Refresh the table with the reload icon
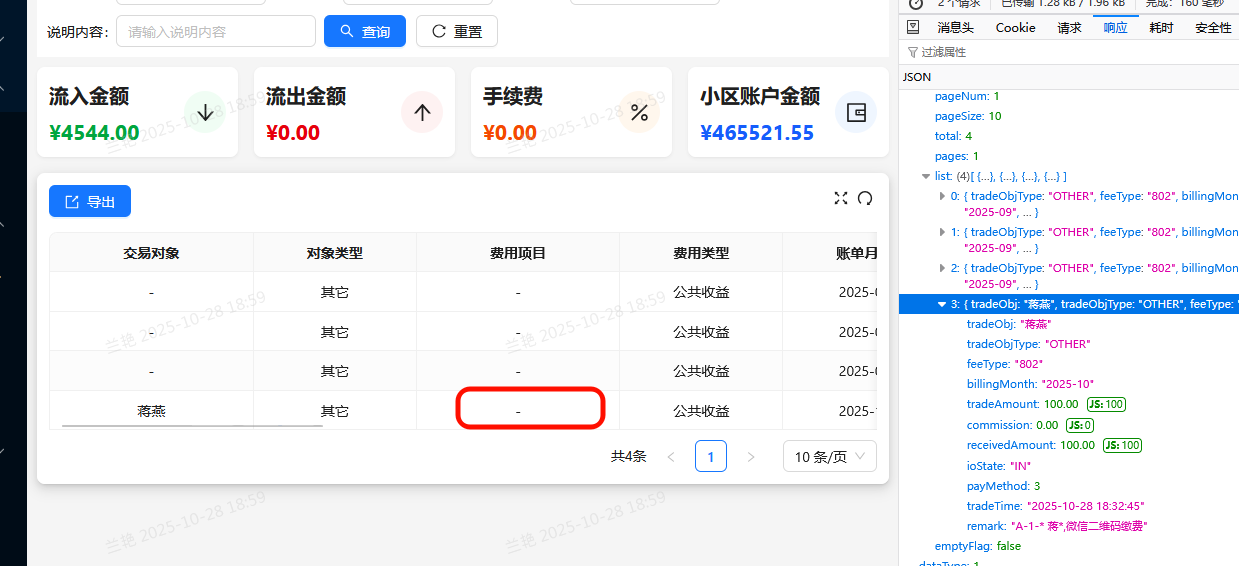The image size is (1239, 566). coord(865,198)
